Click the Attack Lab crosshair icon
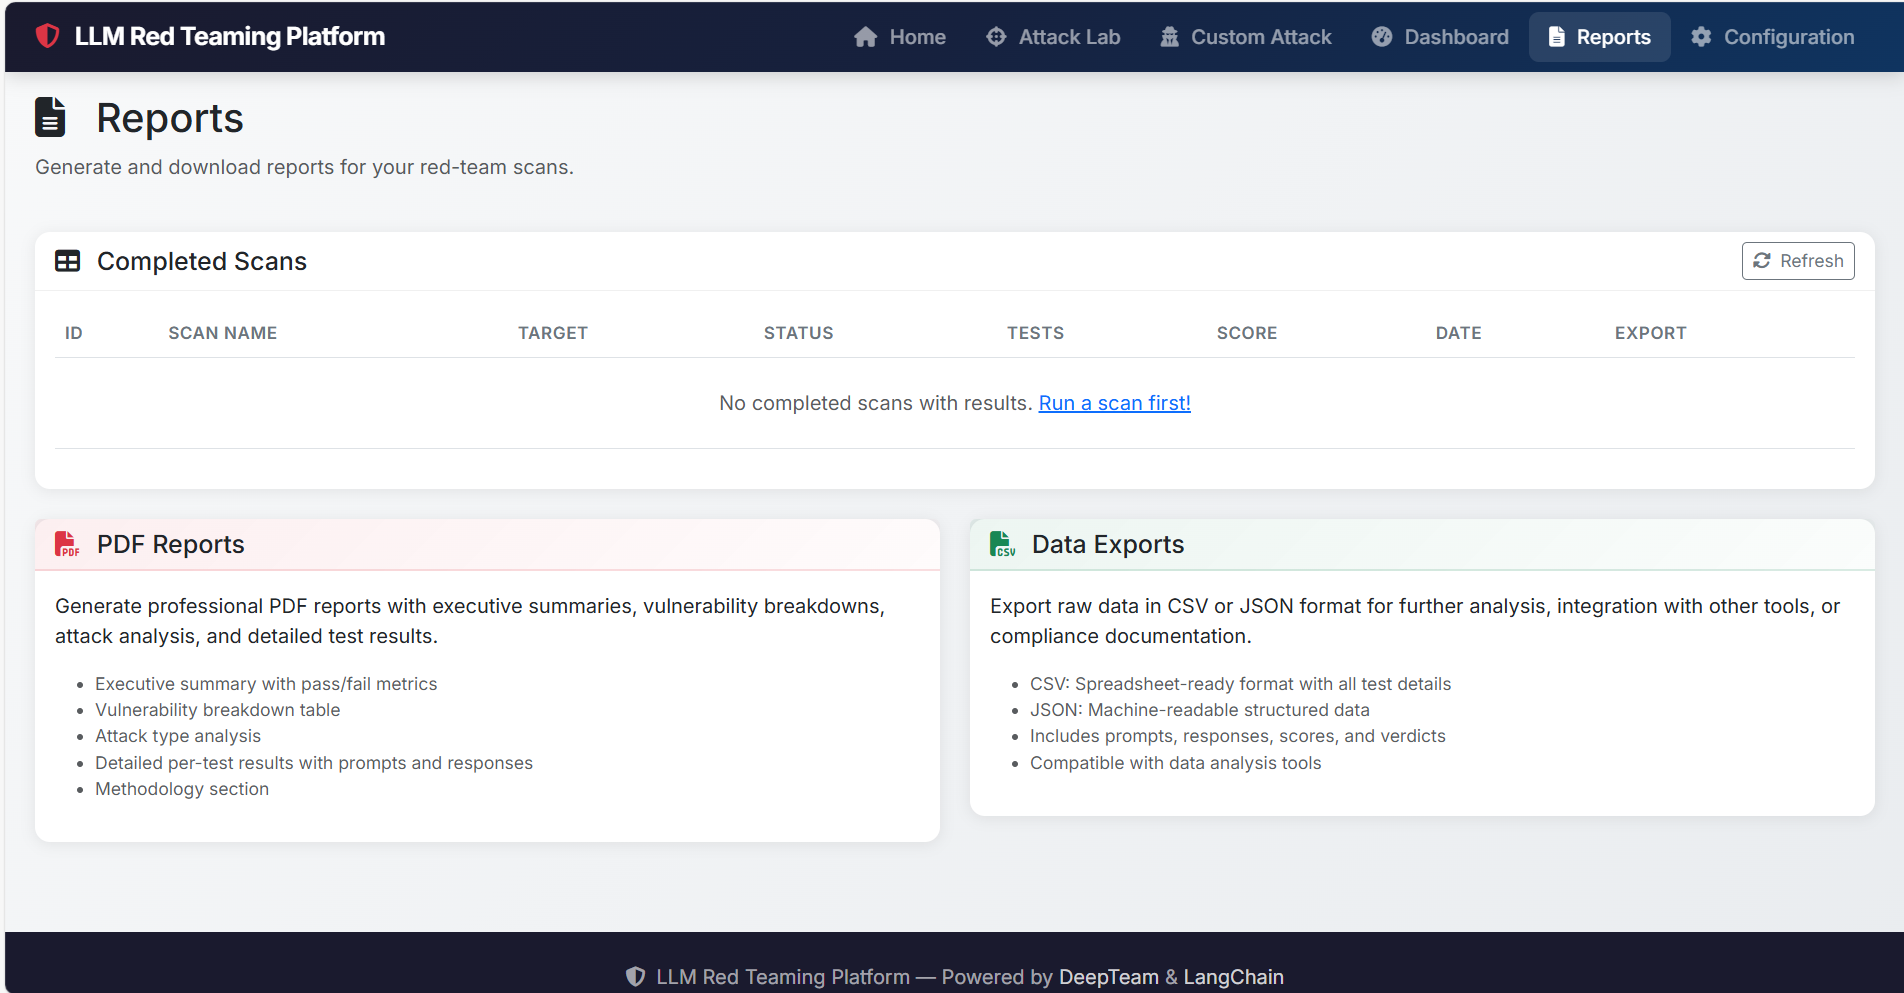This screenshot has width=1904, height=993. click(996, 37)
